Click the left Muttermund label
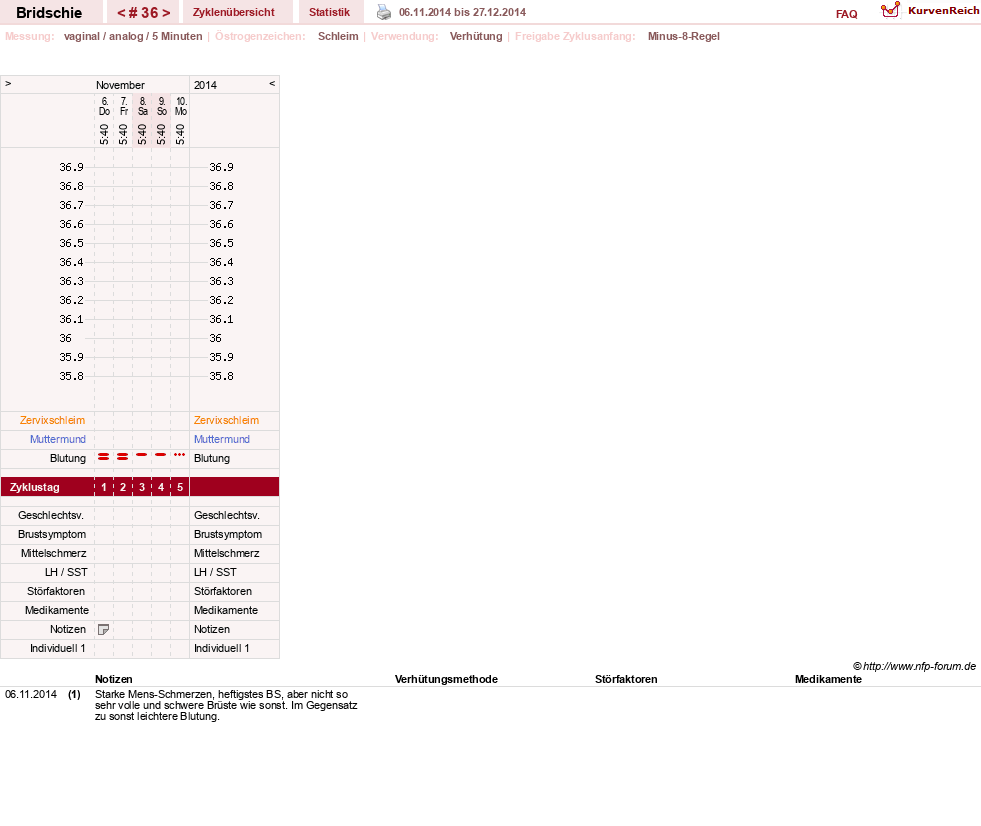 pyautogui.click(x=58, y=439)
